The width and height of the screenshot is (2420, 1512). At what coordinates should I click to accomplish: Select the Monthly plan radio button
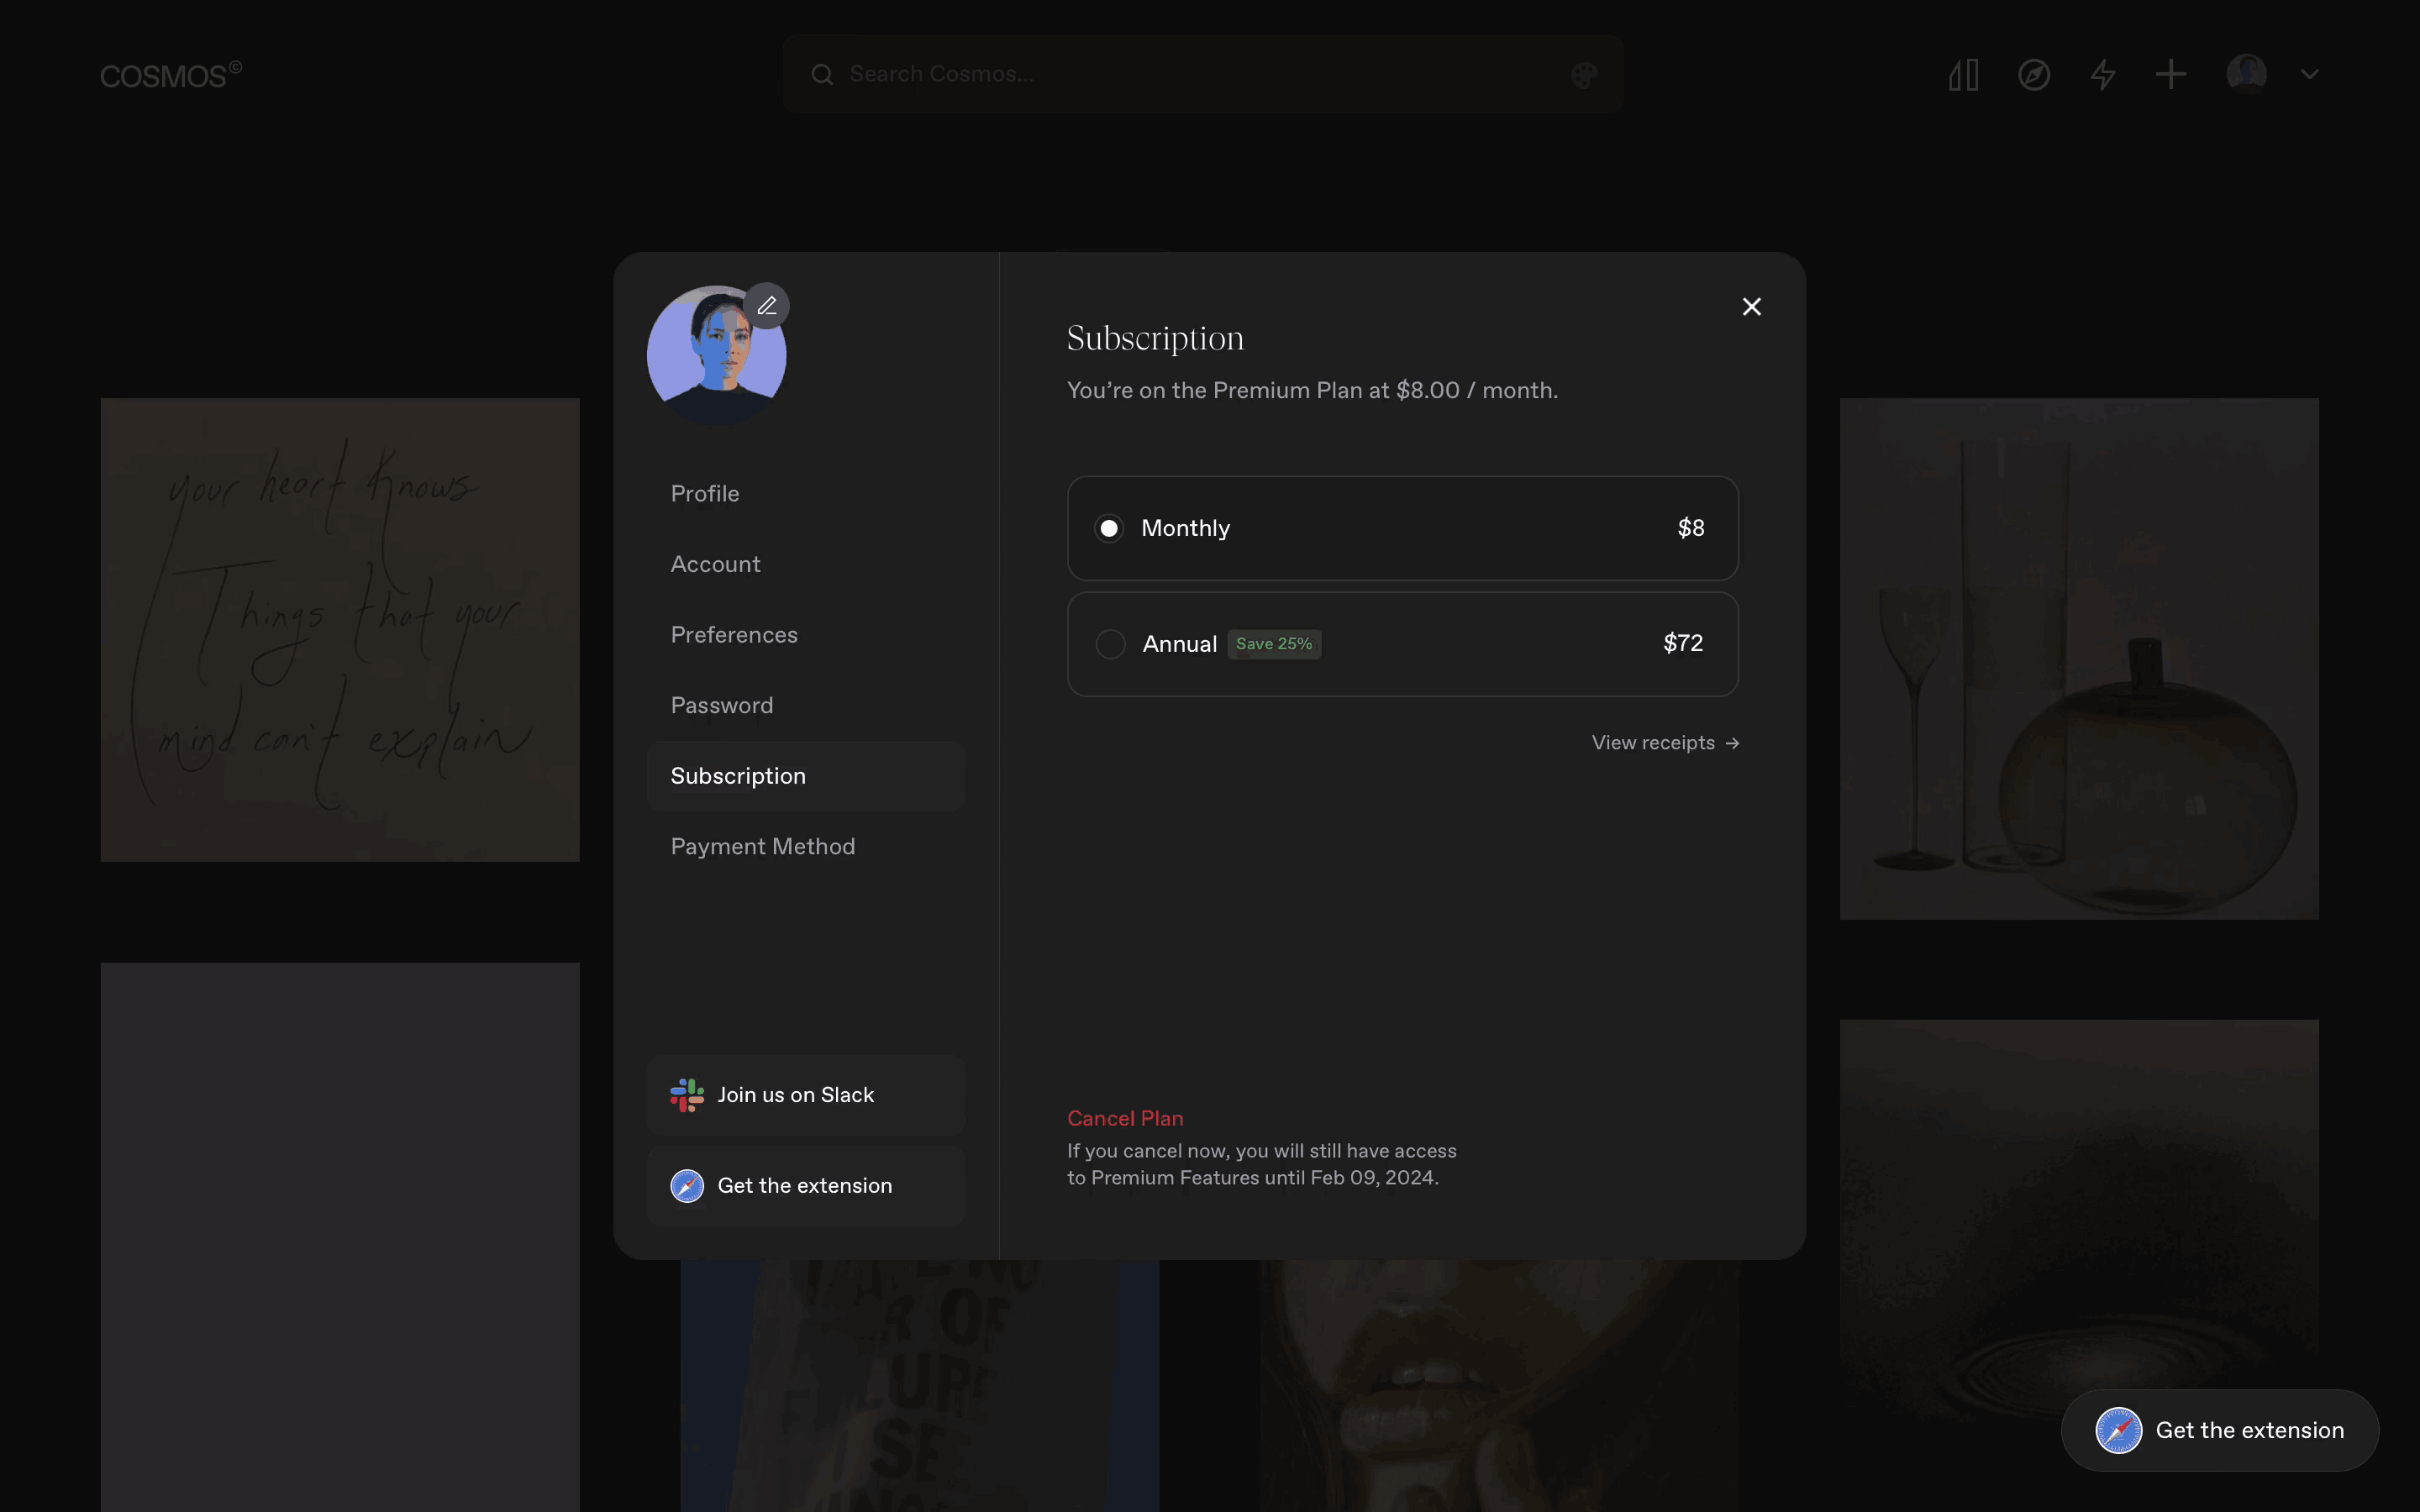click(x=1109, y=528)
